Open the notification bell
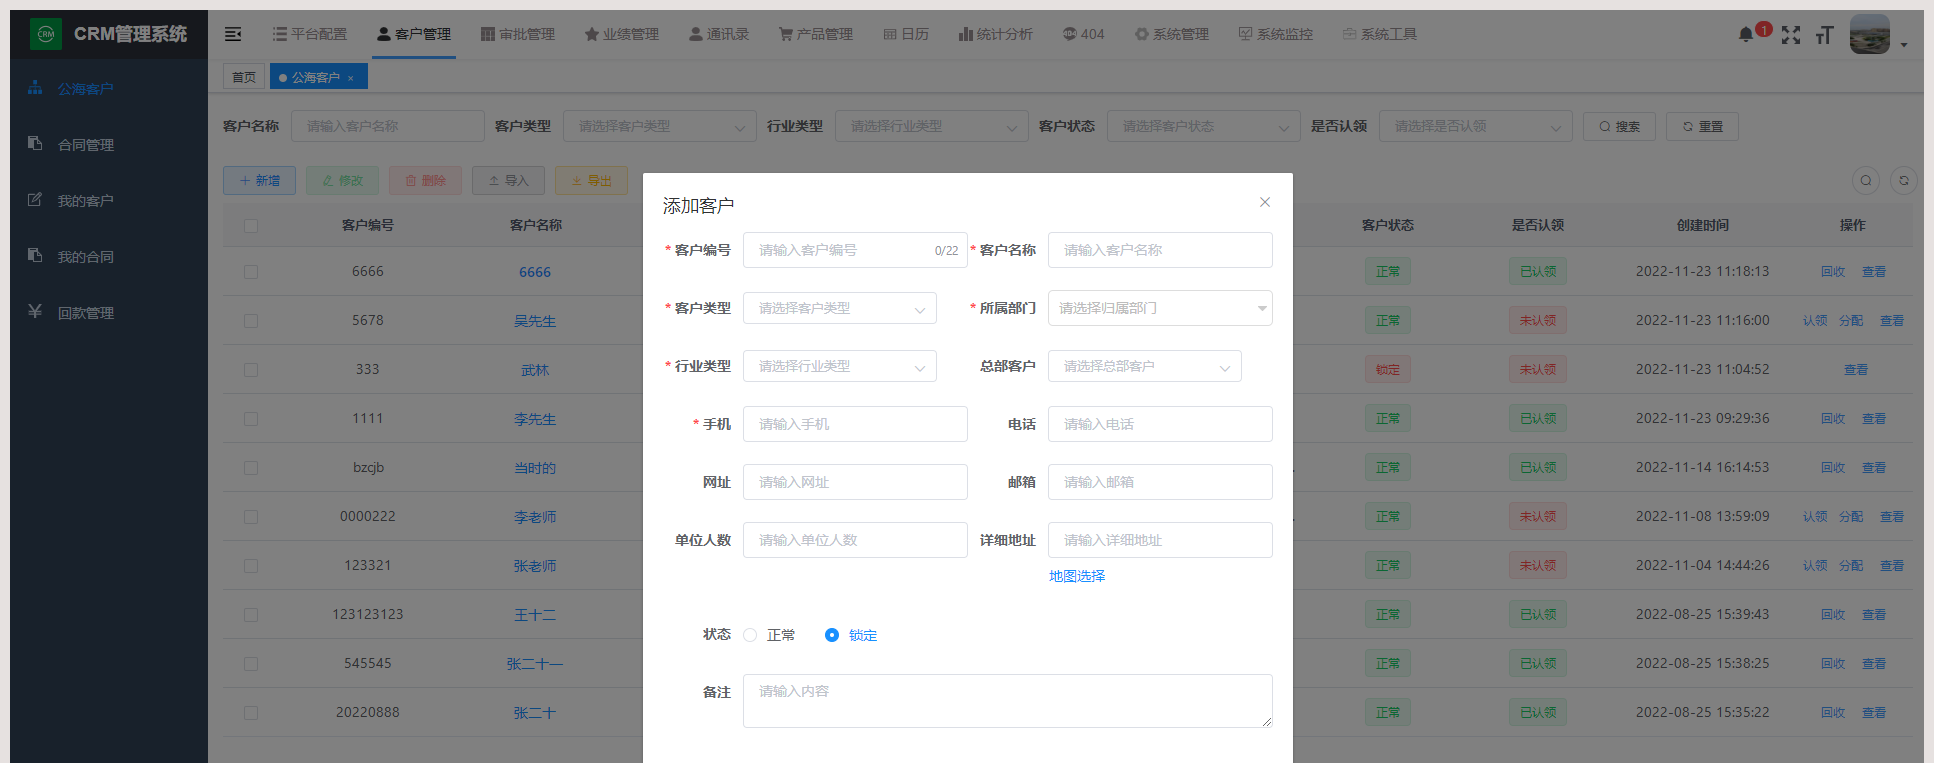Image resolution: width=1934 pixels, height=763 pixels. 1746,34
